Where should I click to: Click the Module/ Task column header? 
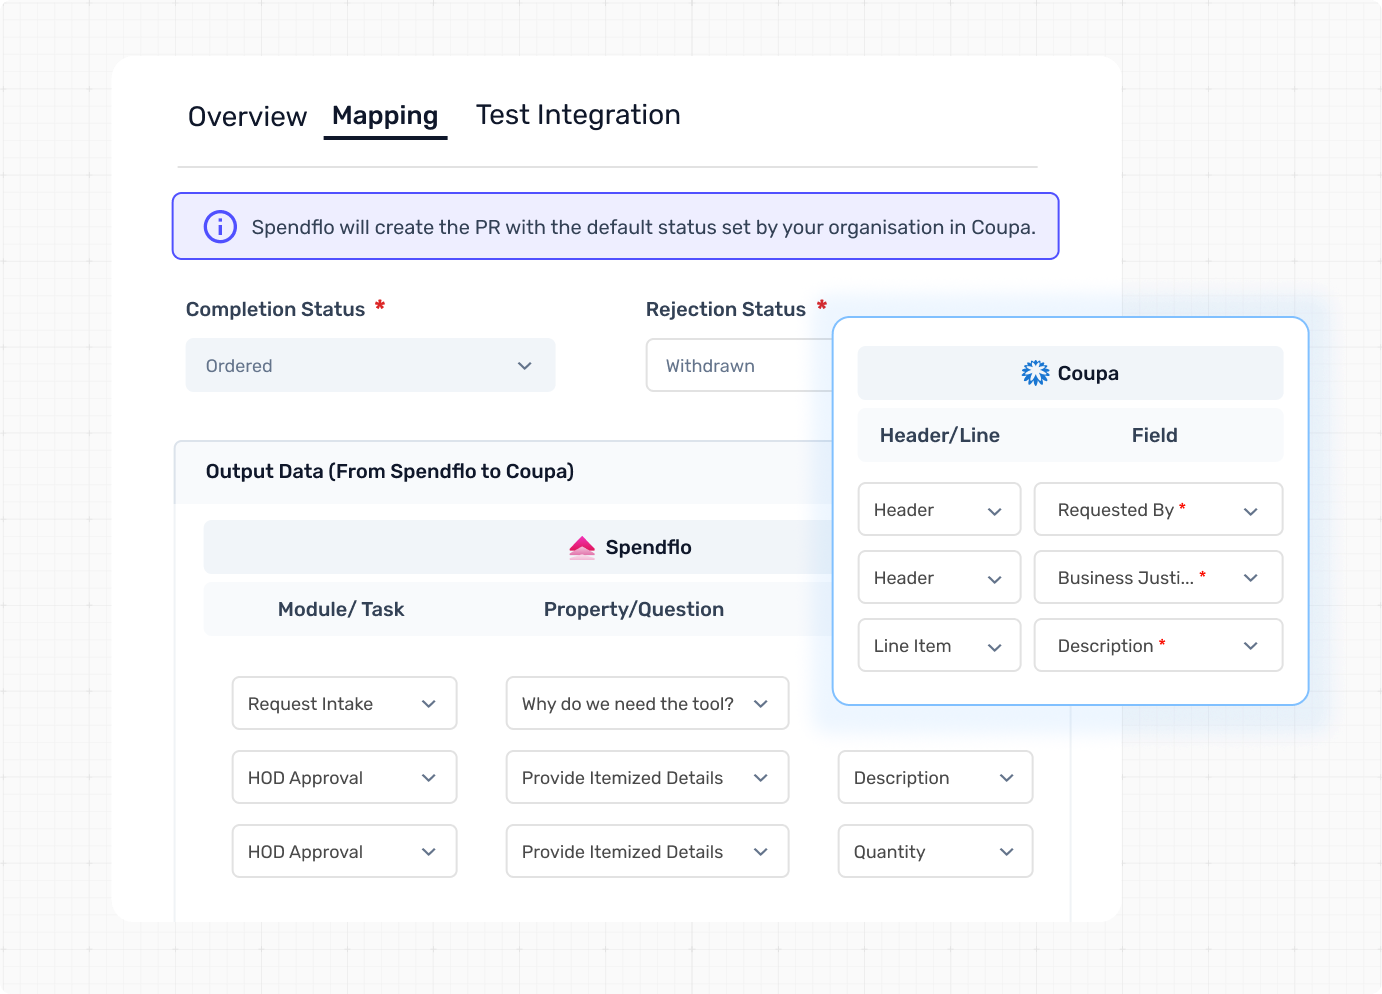(x=341, y=609)
